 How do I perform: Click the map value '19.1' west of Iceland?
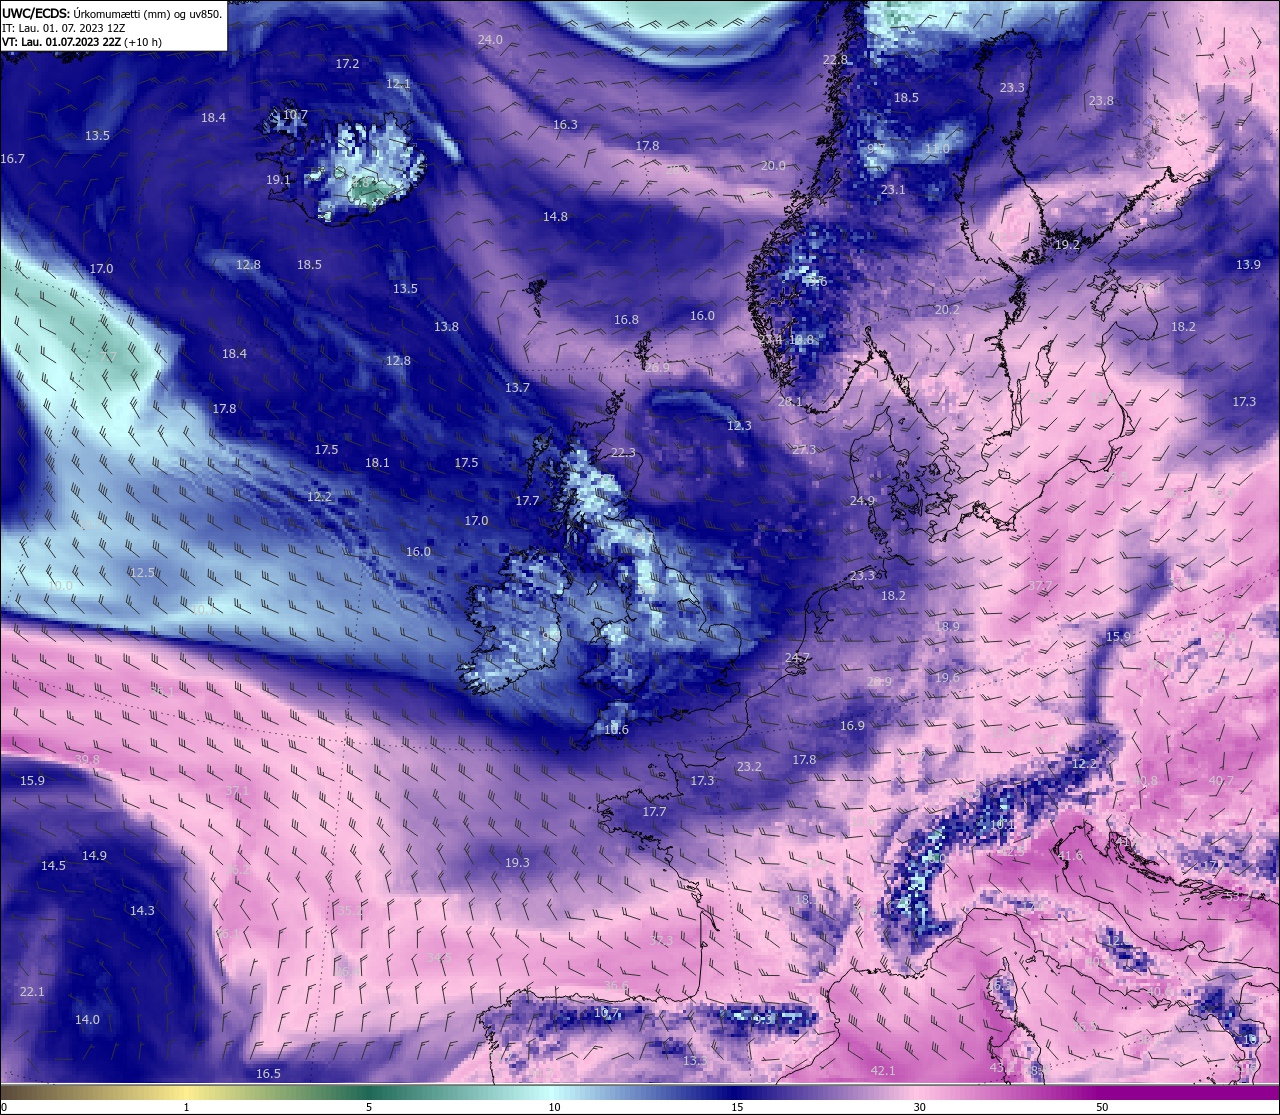pos(278,180)
